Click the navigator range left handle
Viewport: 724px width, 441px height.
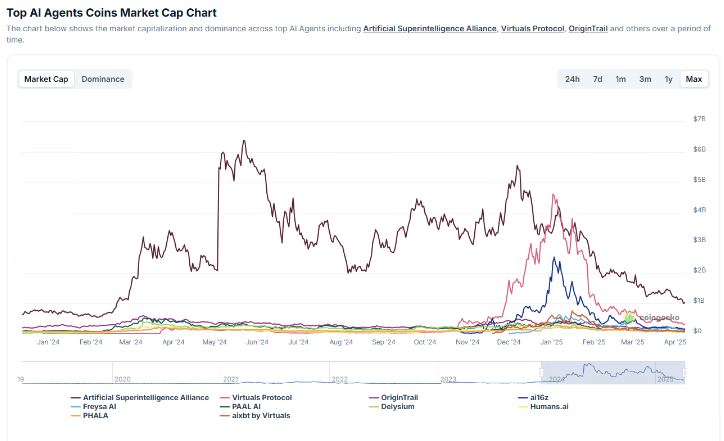click(541, 372)
